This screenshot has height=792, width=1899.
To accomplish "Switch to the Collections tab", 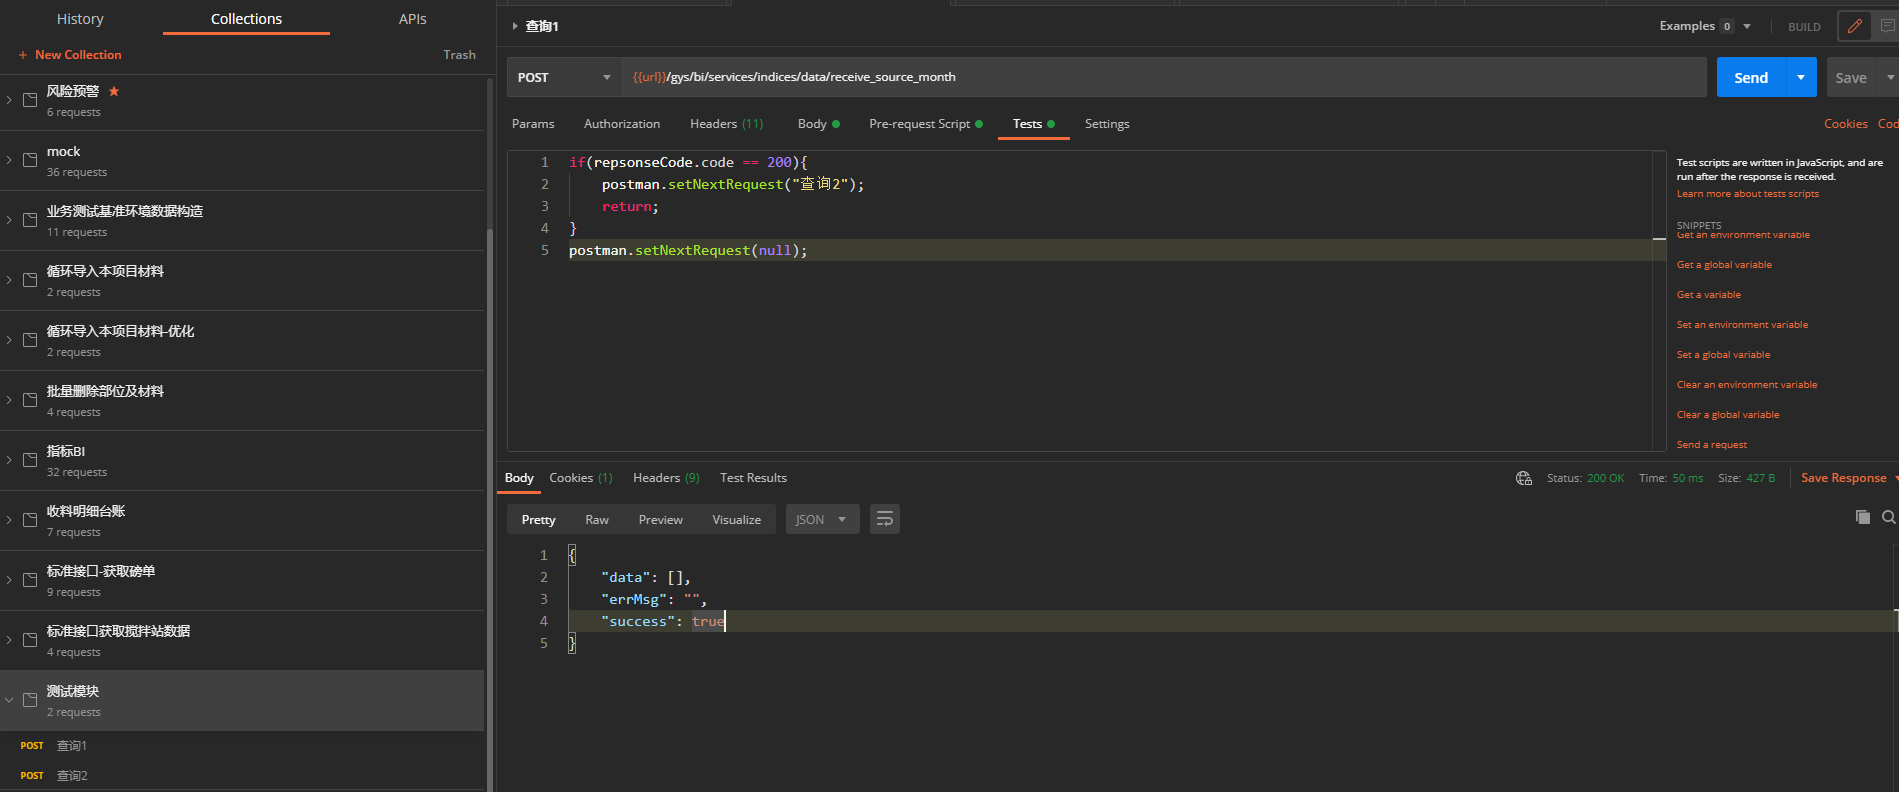I will tap(246, 19).
